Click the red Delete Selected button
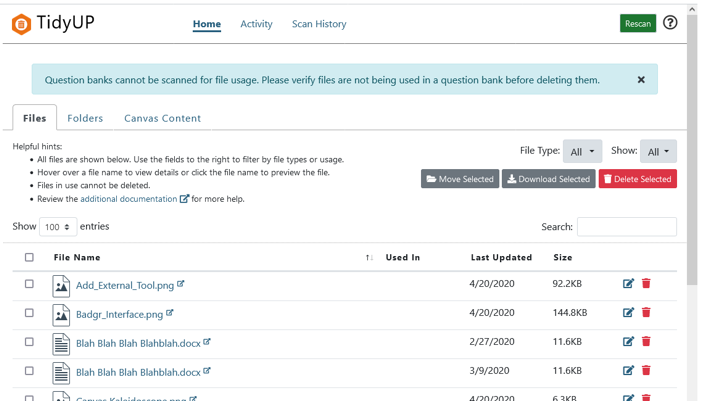701x409 pixels. click(x=637, y=179)
